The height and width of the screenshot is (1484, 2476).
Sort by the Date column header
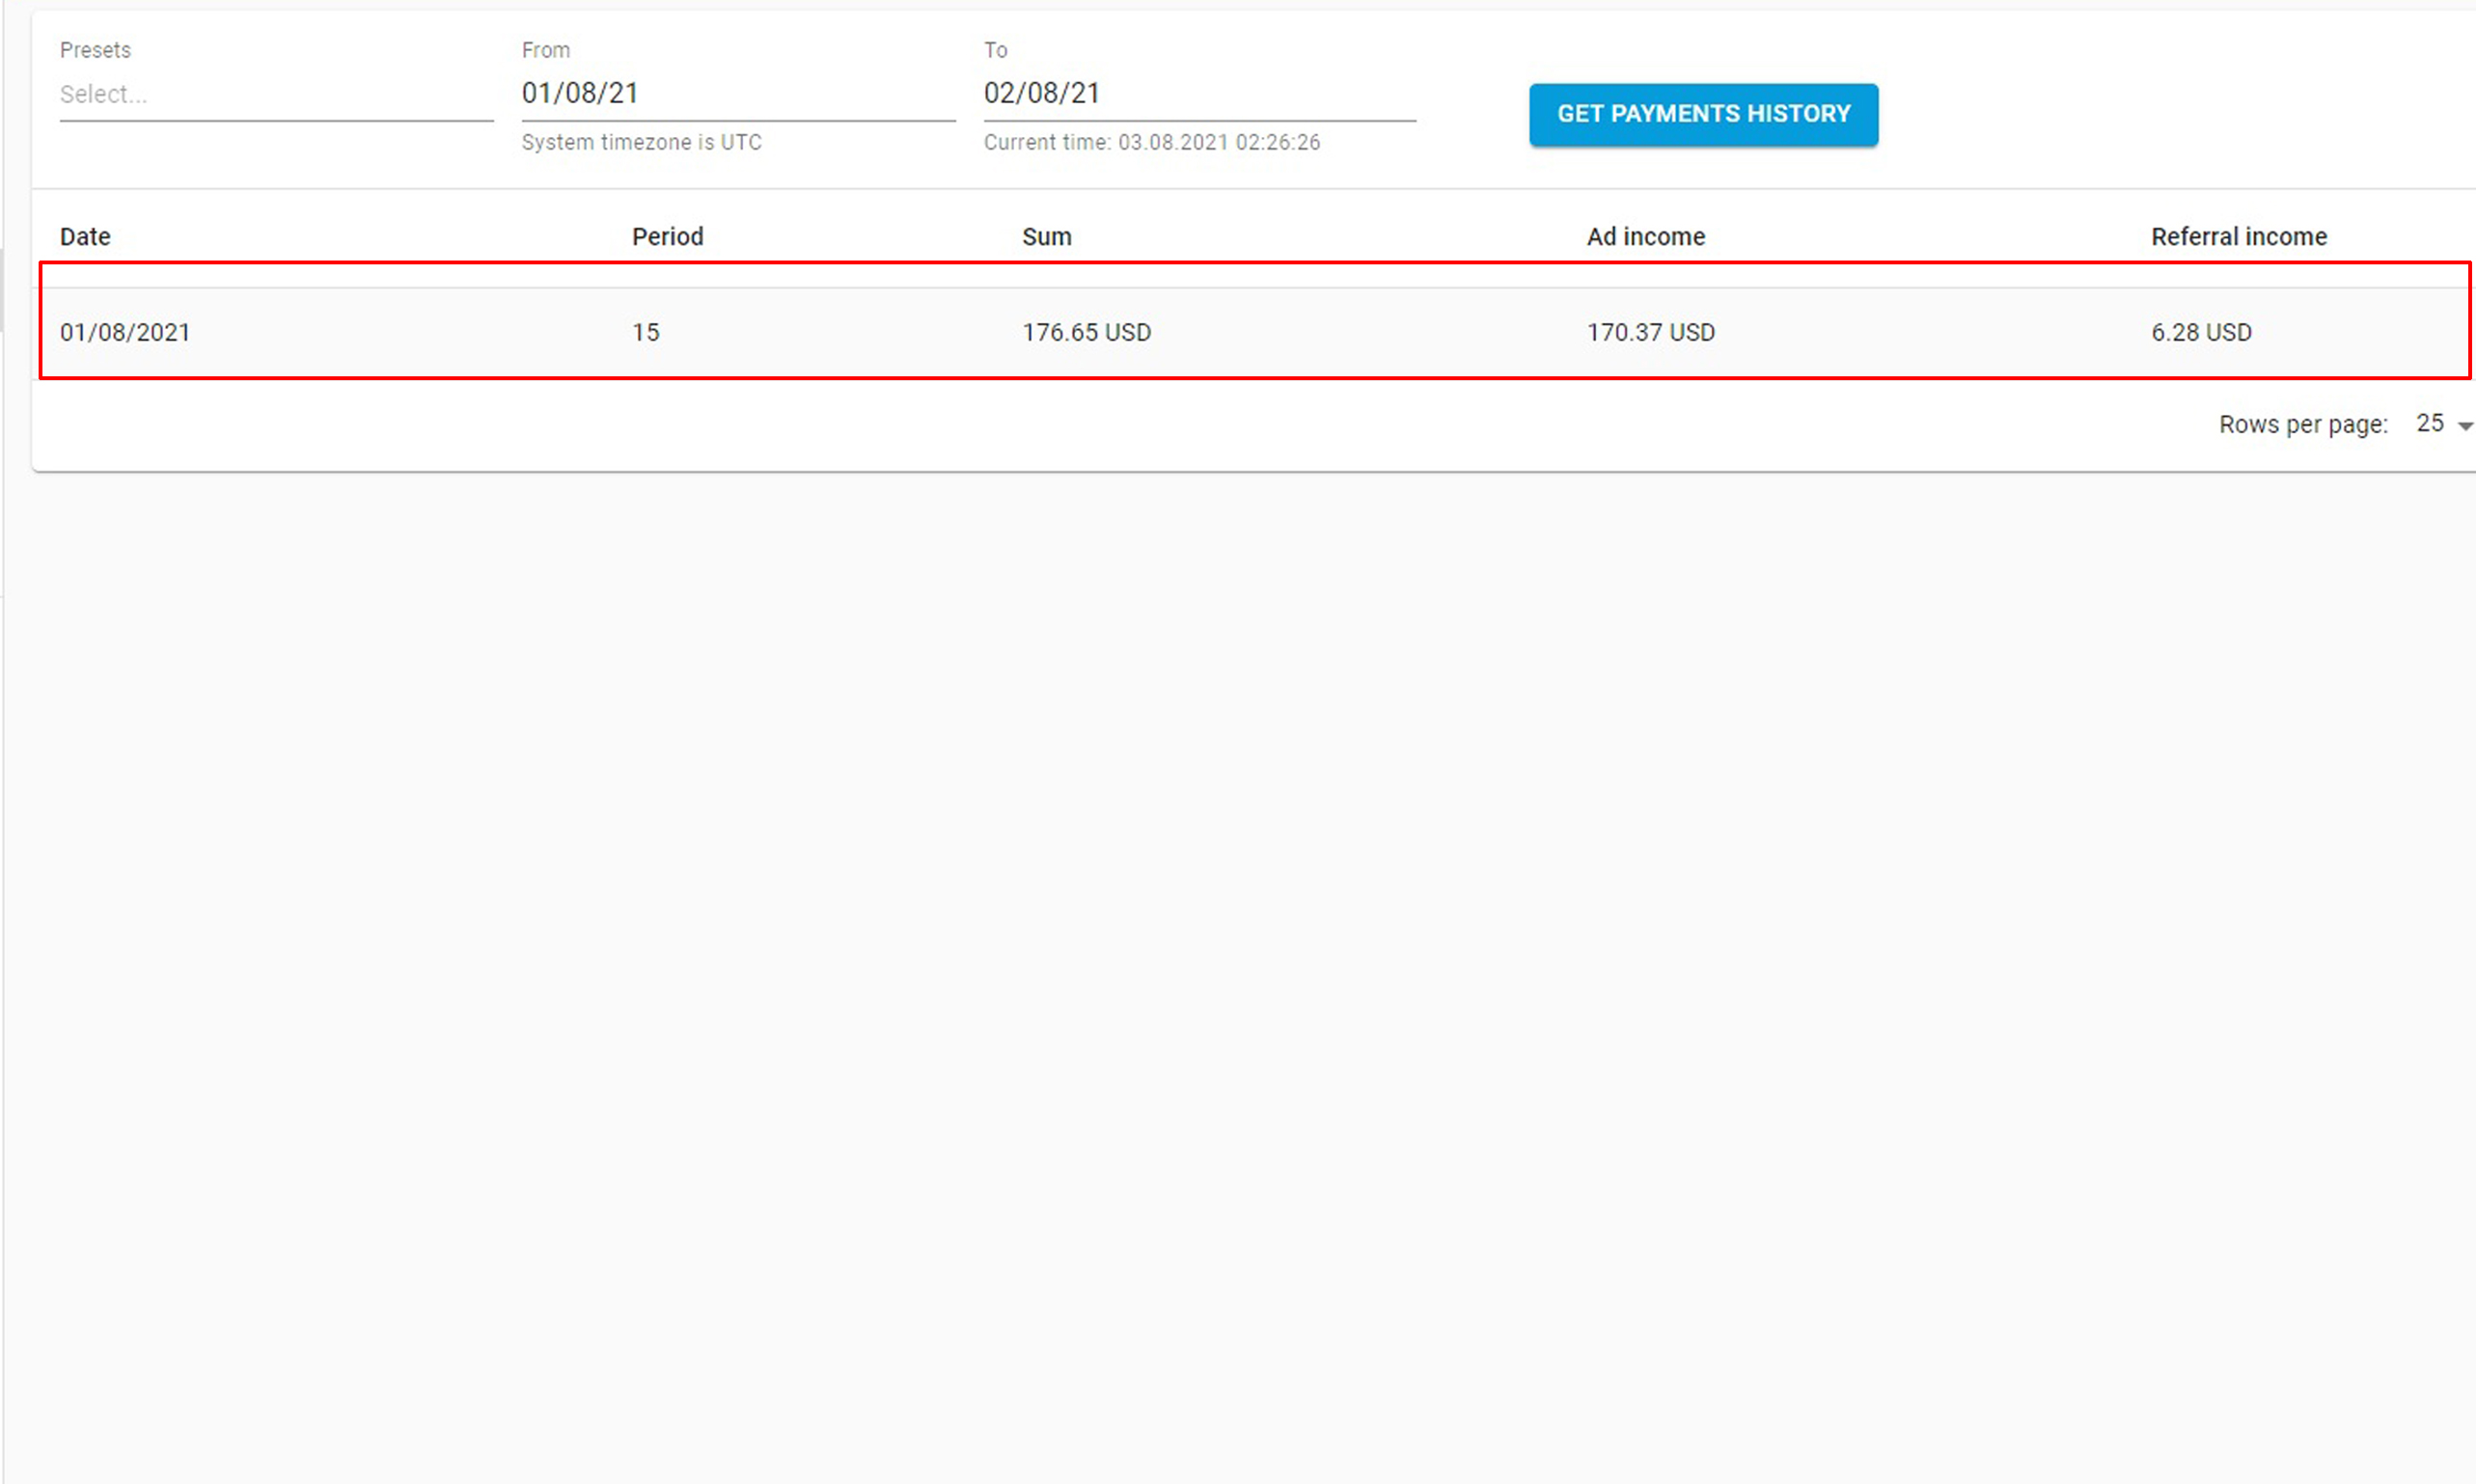point(85,237)
